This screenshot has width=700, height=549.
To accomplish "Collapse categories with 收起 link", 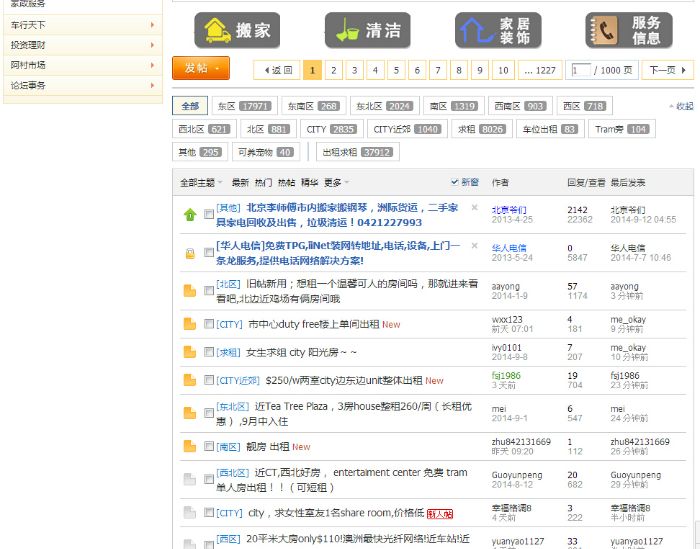I will coord(681,106).
